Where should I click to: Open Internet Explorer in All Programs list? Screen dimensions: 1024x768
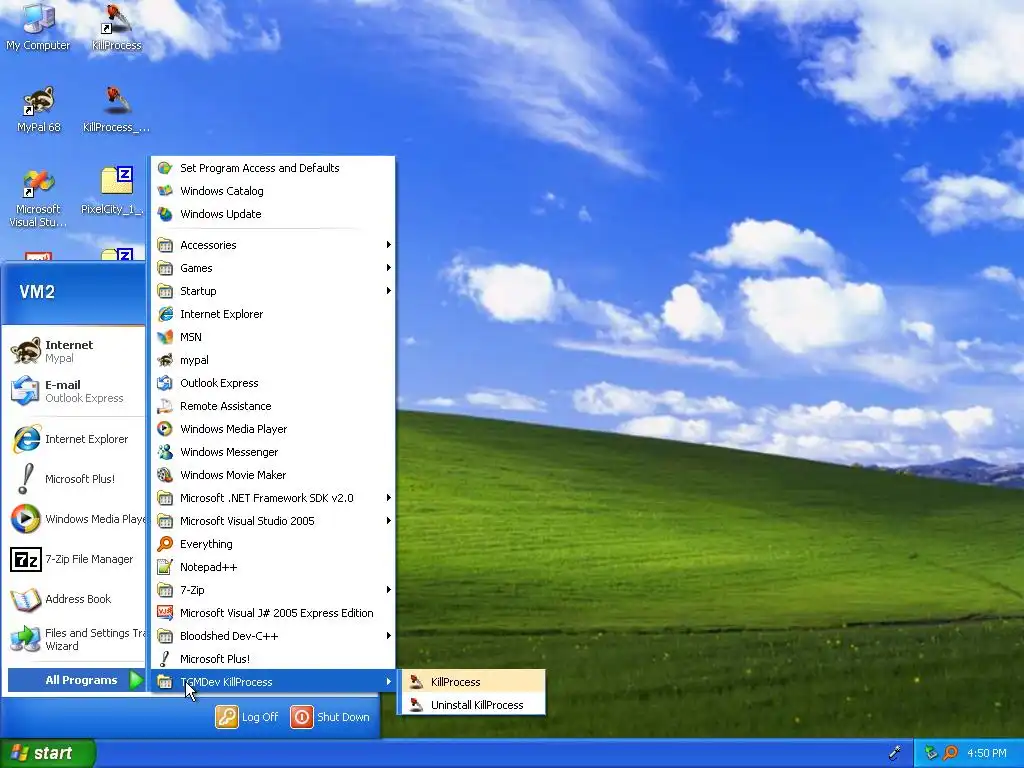pyautogui.click(x=273, y=314)
